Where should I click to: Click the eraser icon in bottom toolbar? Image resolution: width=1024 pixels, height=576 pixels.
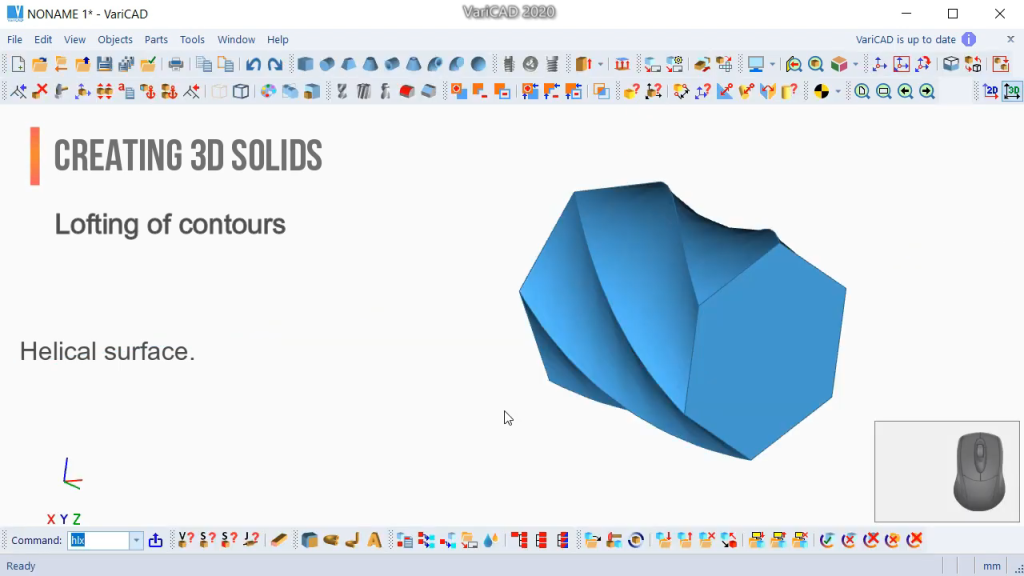point(279,540)
